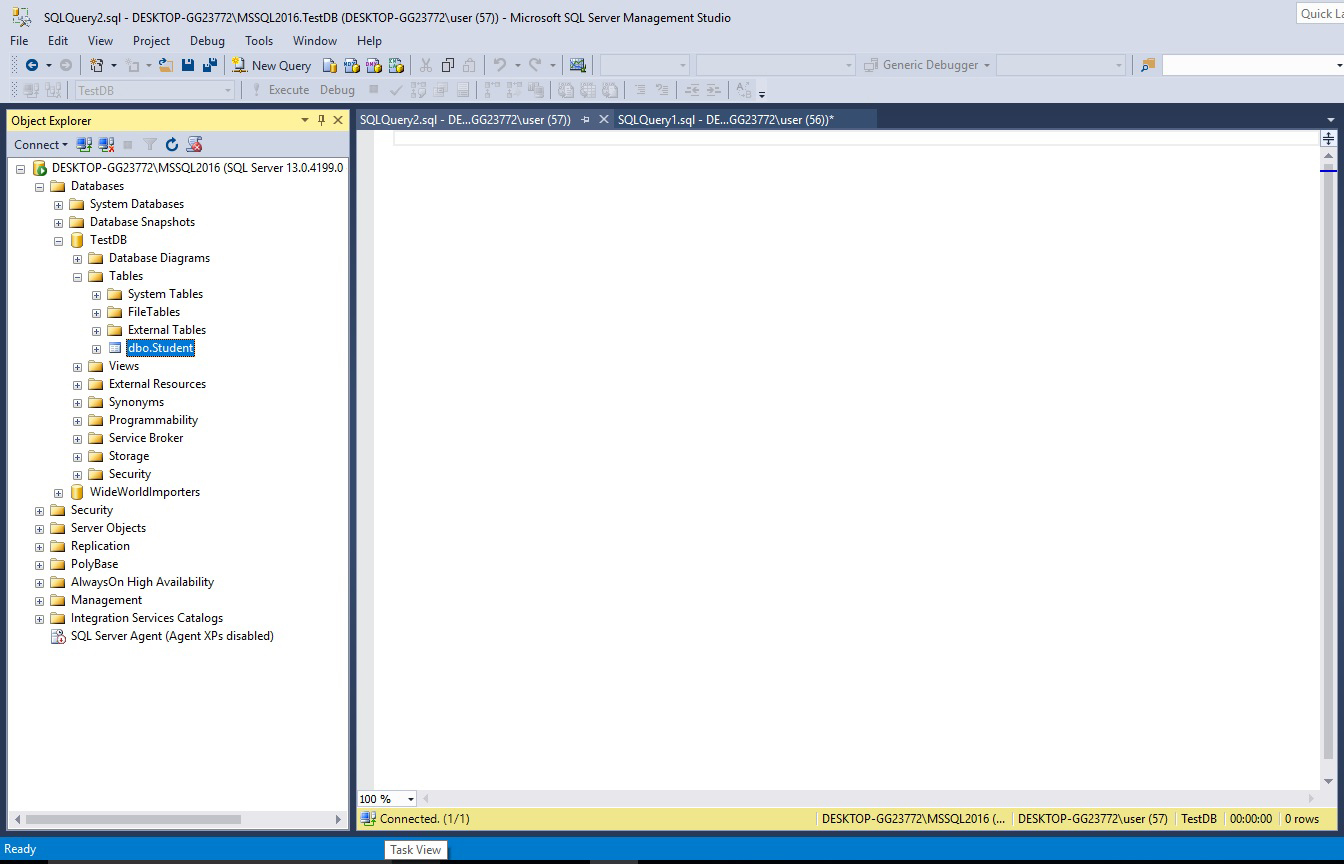This screenshot has width=1344, height=864.
Task: Open the TestDB available databases combo box
Action: pyautogui.click(x=155, y=89)
